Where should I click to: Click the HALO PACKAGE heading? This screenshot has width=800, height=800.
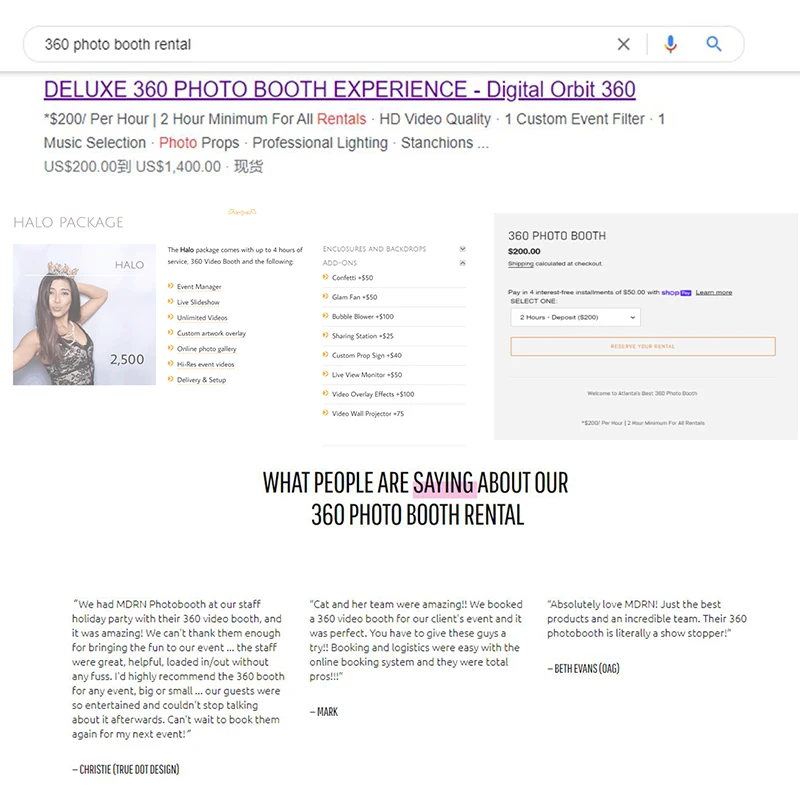[68, 222]
